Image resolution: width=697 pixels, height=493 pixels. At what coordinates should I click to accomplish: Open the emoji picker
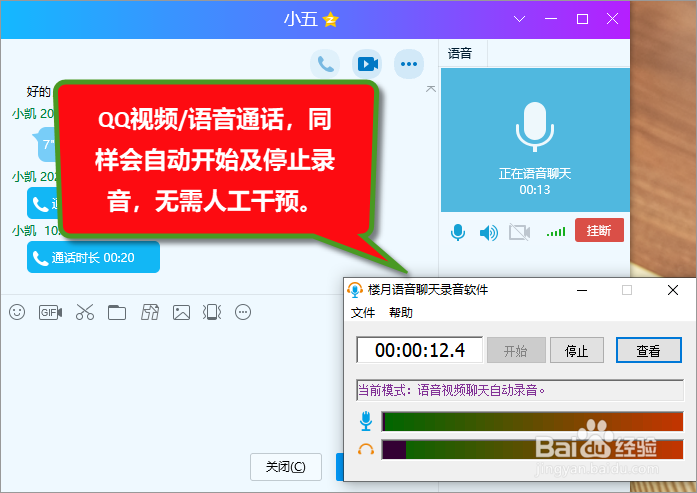(x=17, y=312)
